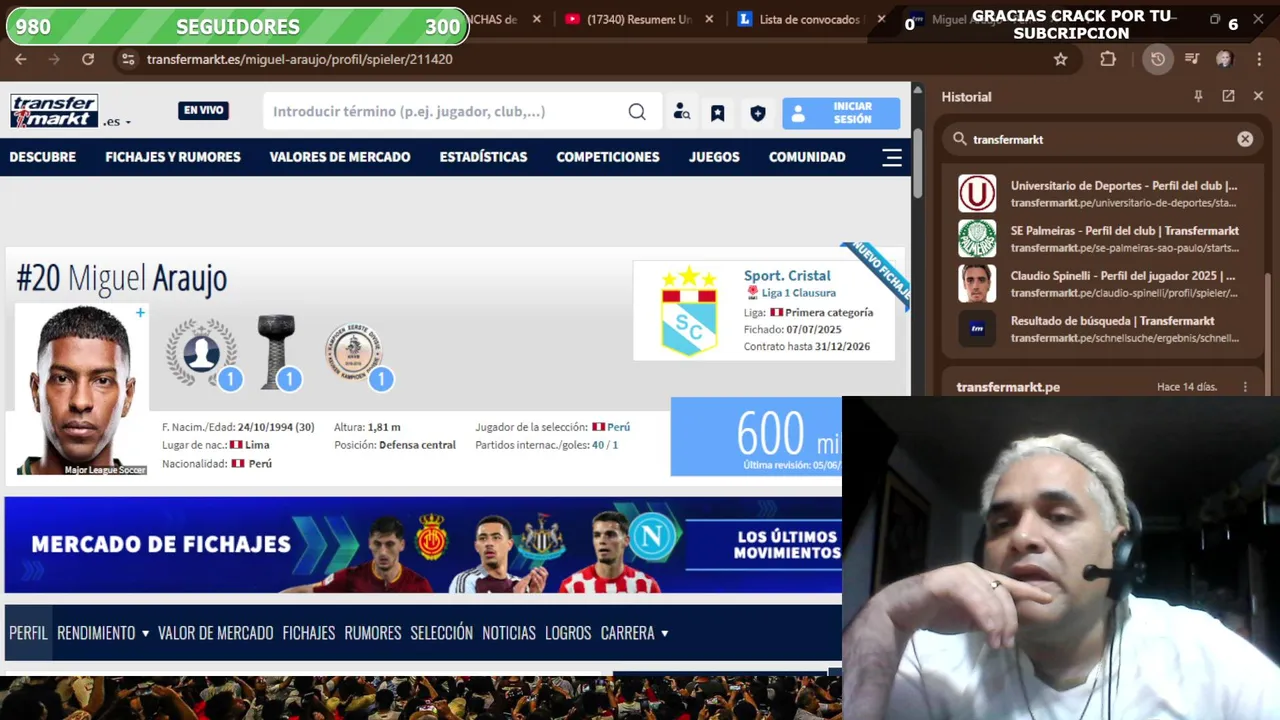Select the Noticias player tab

[x=509, y=633]
